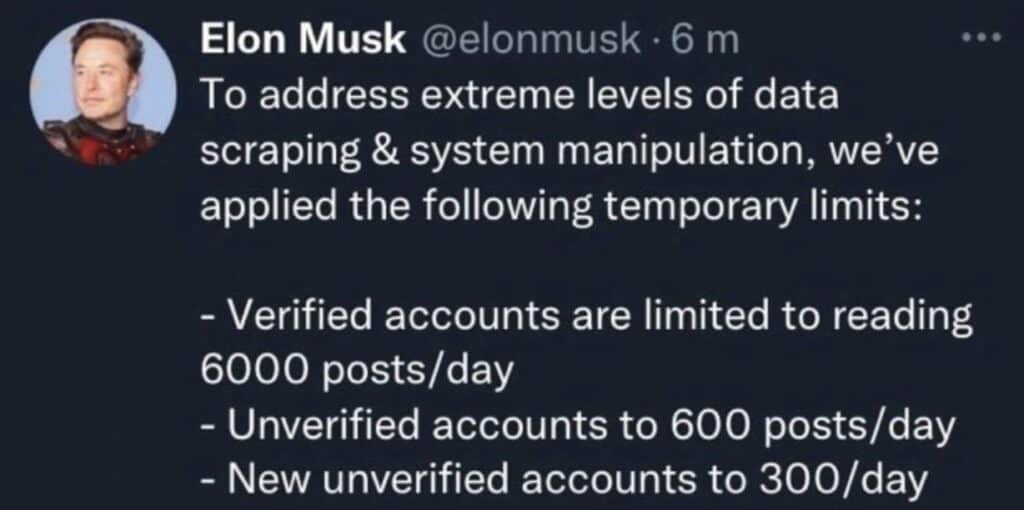The height and width of the screenshot is (510, 1024).
Task: Click the line "applied the following temporary limits:"
Action: coord(561,208)
